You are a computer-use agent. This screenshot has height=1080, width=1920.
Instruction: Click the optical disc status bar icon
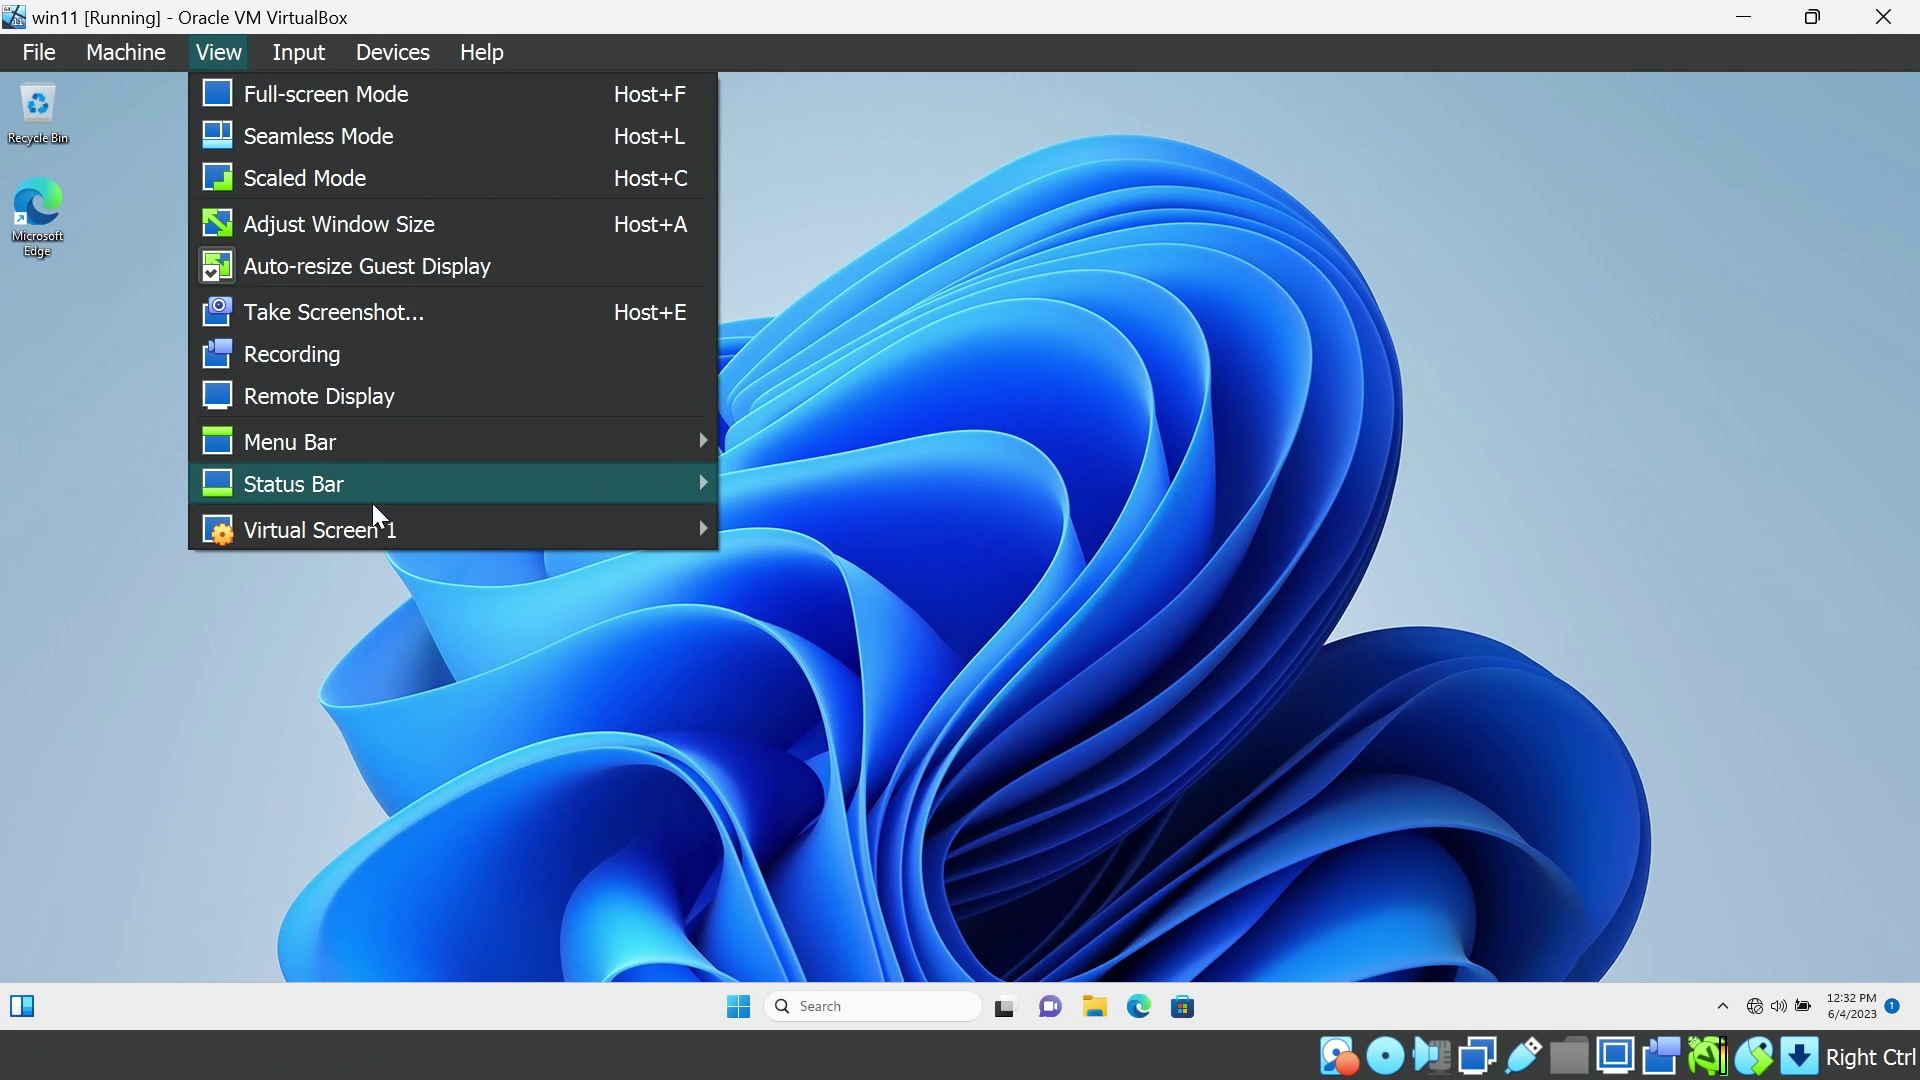coord(1385,1056)
